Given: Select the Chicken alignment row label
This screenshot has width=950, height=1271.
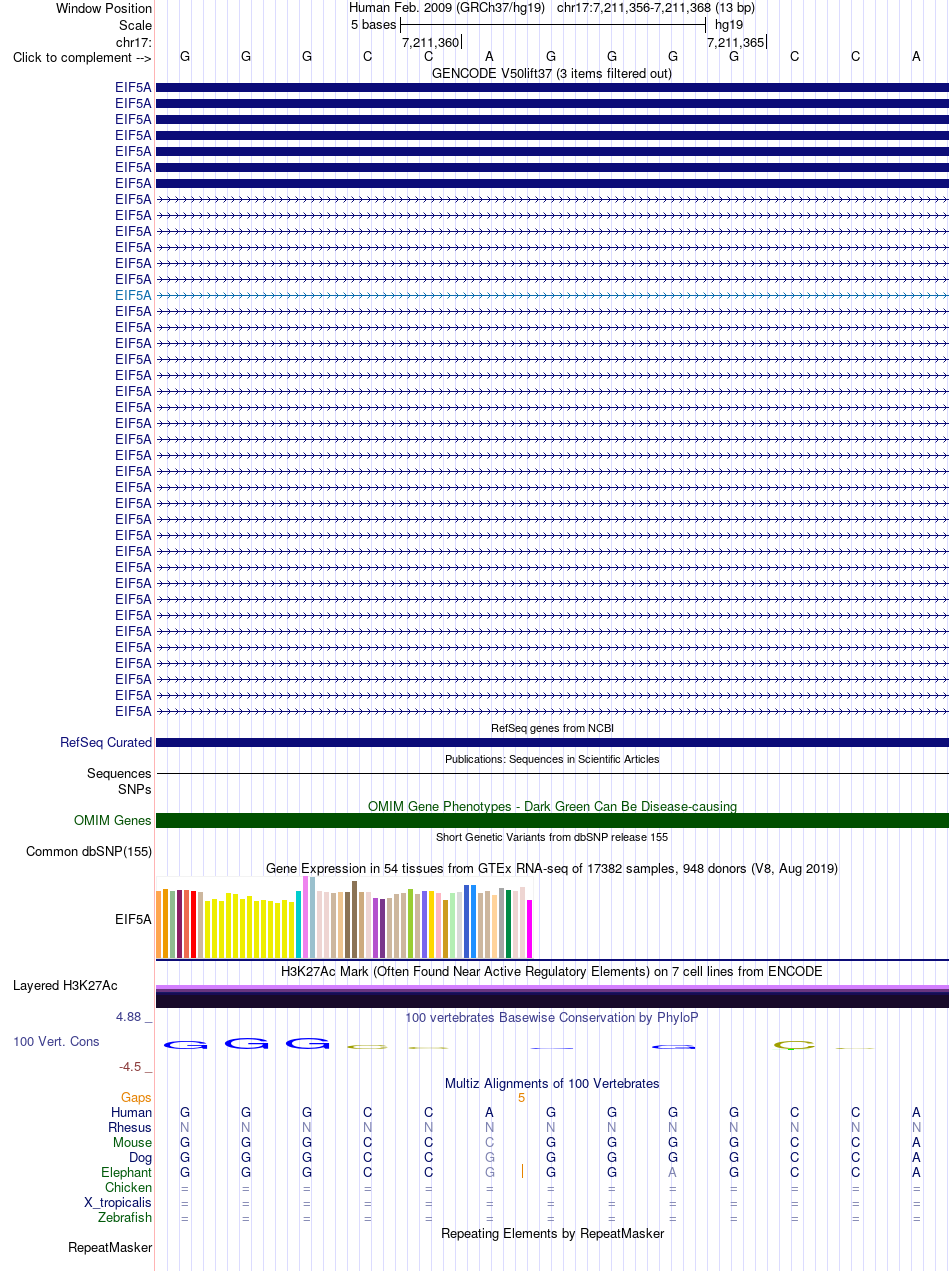Looking at the screenshot, I should coord(129,1188).
